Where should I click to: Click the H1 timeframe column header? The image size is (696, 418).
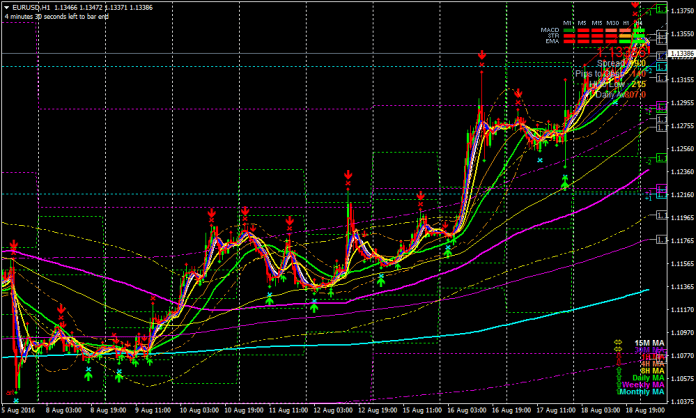(x=626, y=22)
